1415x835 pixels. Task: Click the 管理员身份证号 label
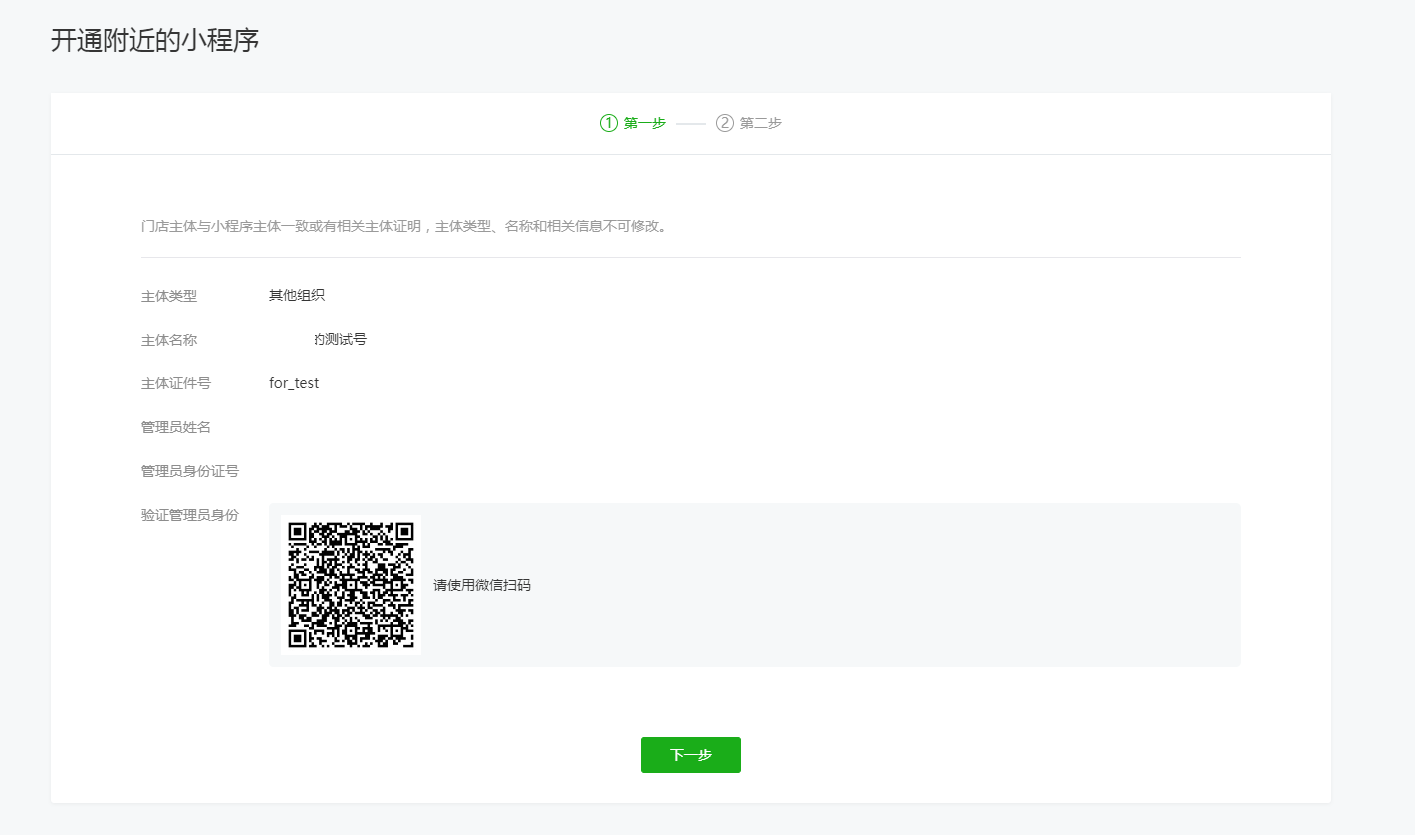190,471
